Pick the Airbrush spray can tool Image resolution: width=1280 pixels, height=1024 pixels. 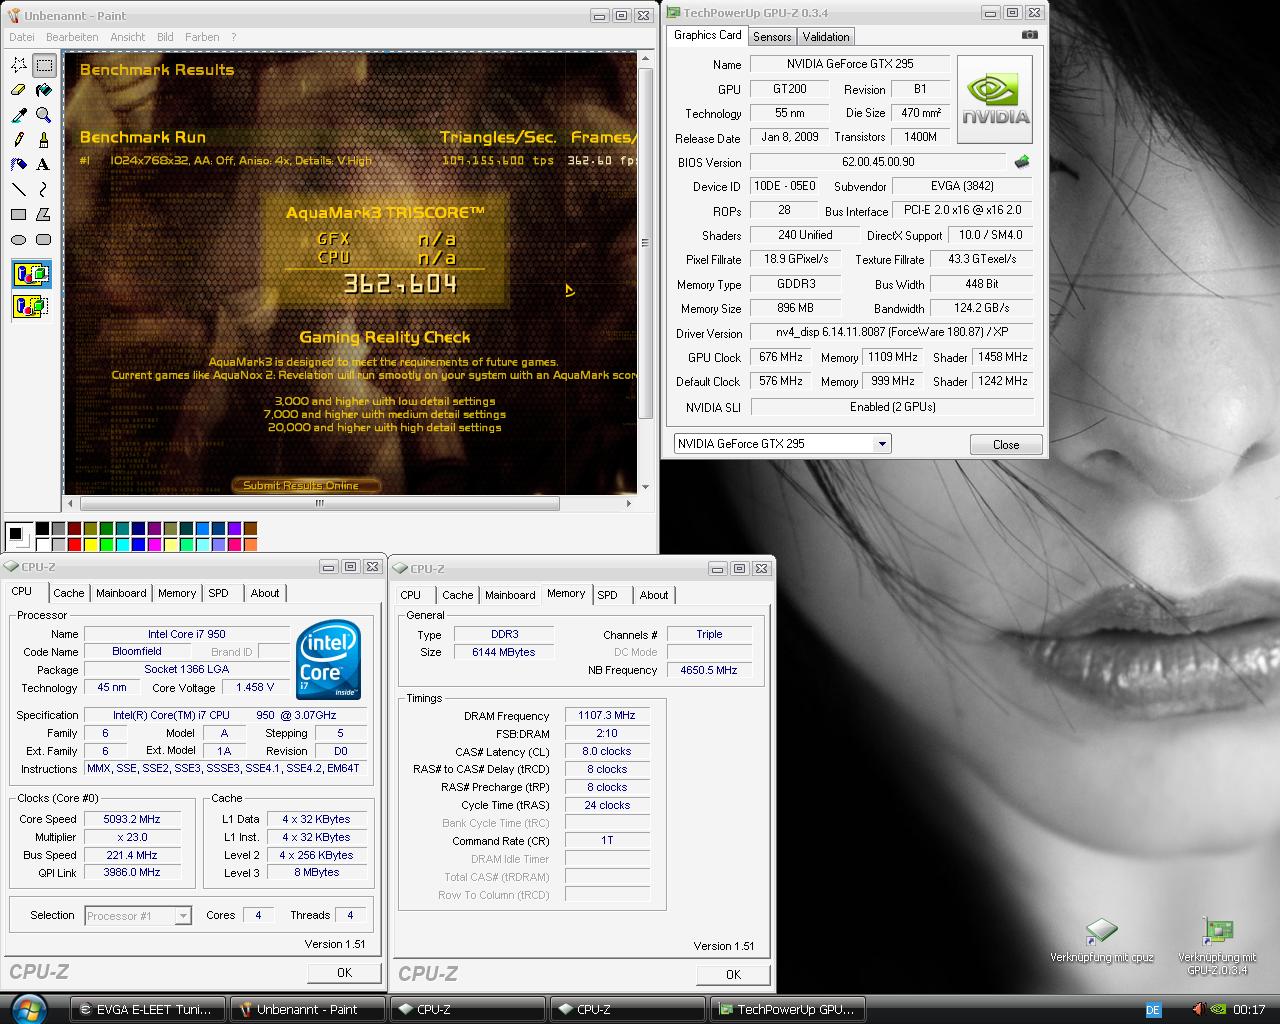[19, 165]
